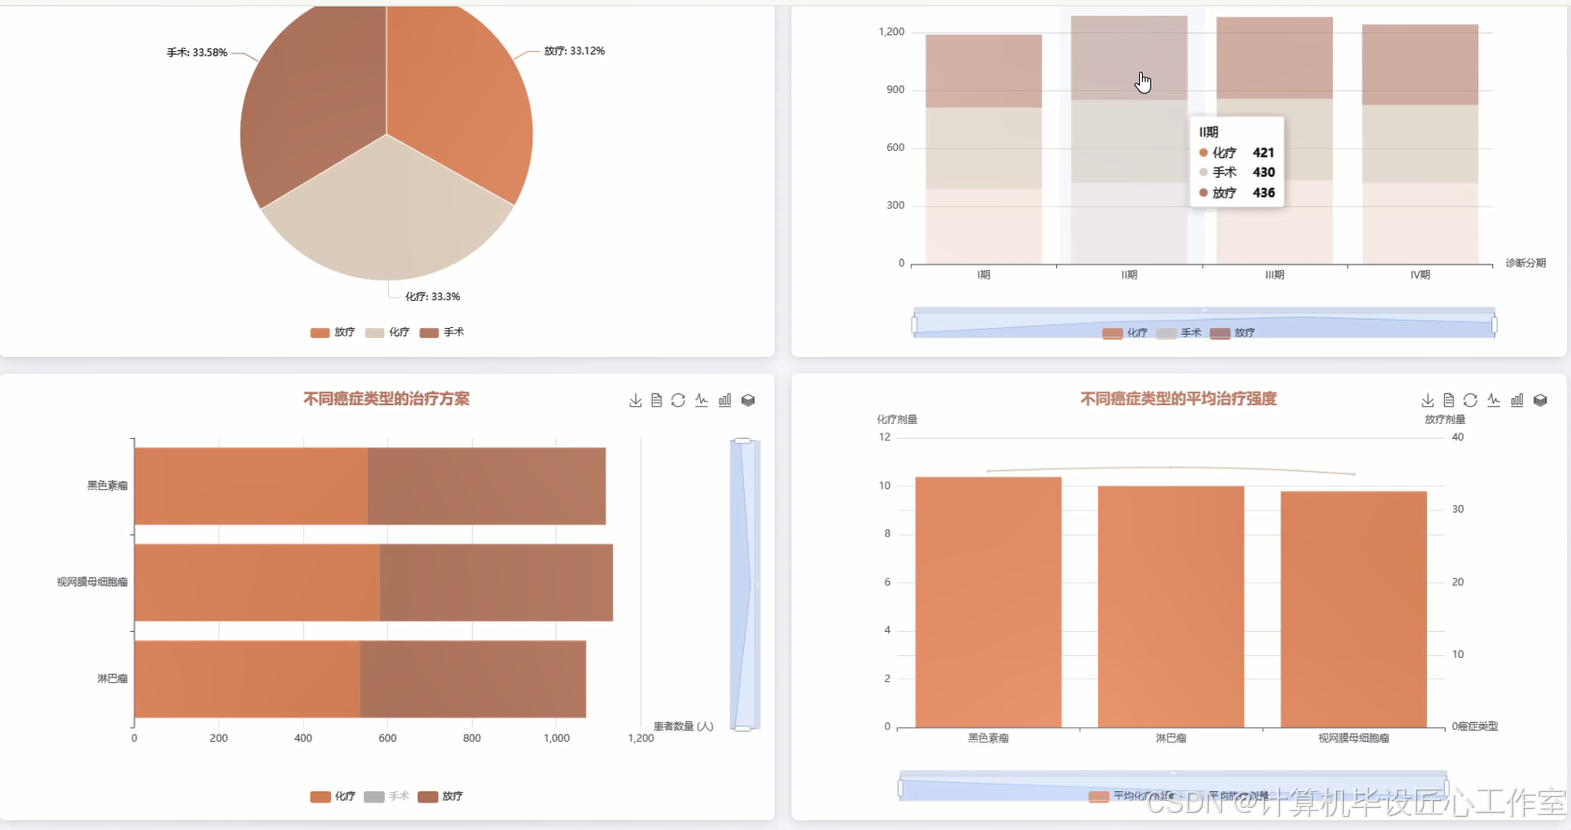
Task: Toggle 化疗 in the cancer type treatment legend
Action: [x=333, y=797]
